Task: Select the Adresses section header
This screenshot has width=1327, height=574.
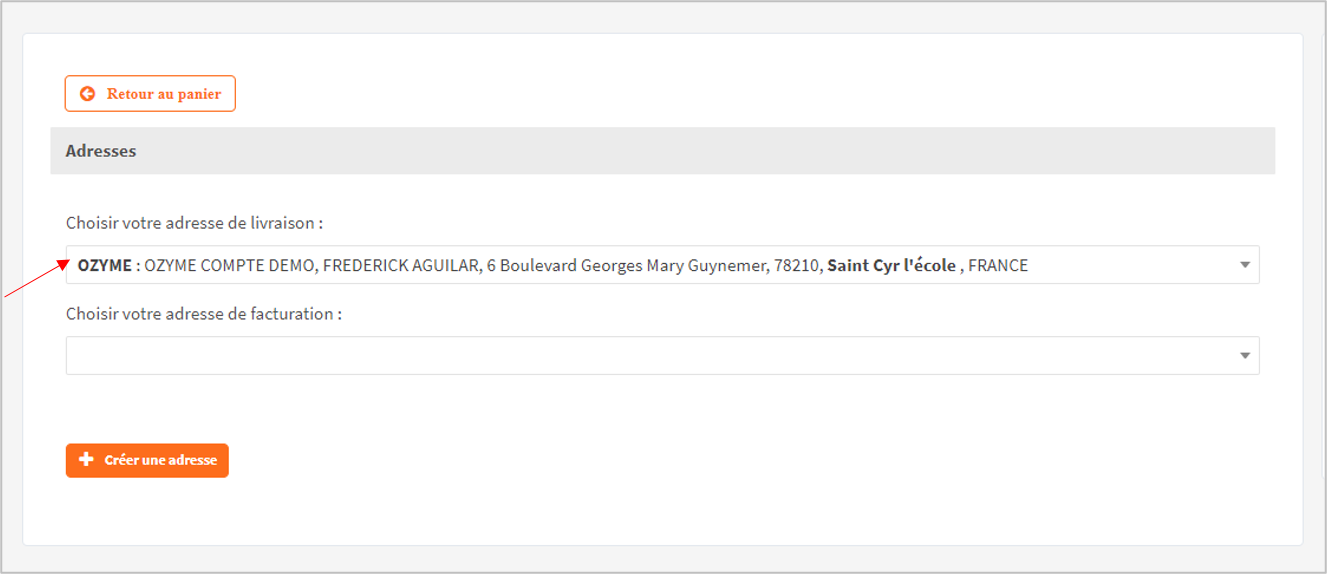Action: 101,151
